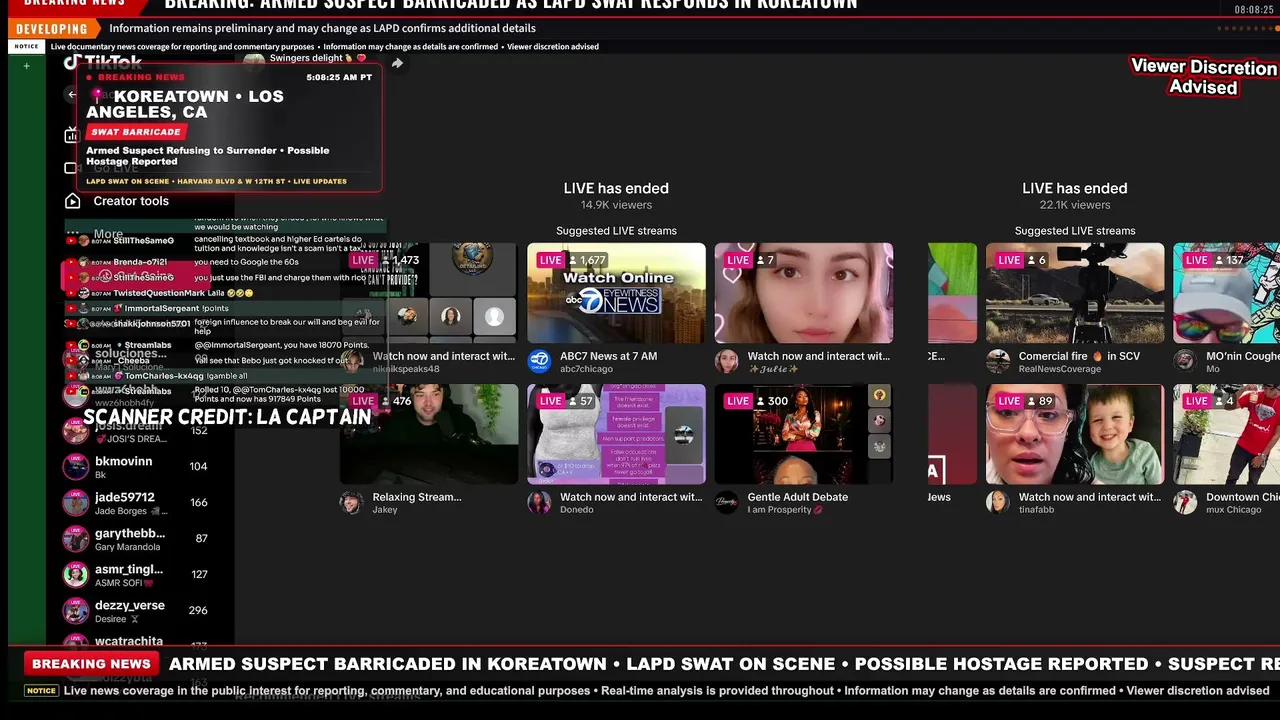The height and width of the screenshot is (720, 1280).
Task: Open the stream thumbnail with 1,473 viewers
Action: (429, 293)
